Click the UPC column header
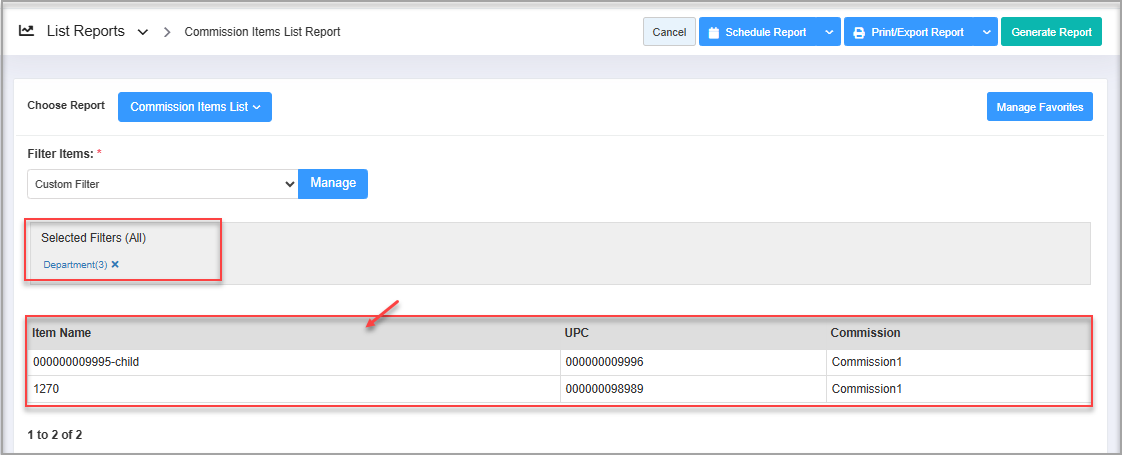 pos(578,333)
